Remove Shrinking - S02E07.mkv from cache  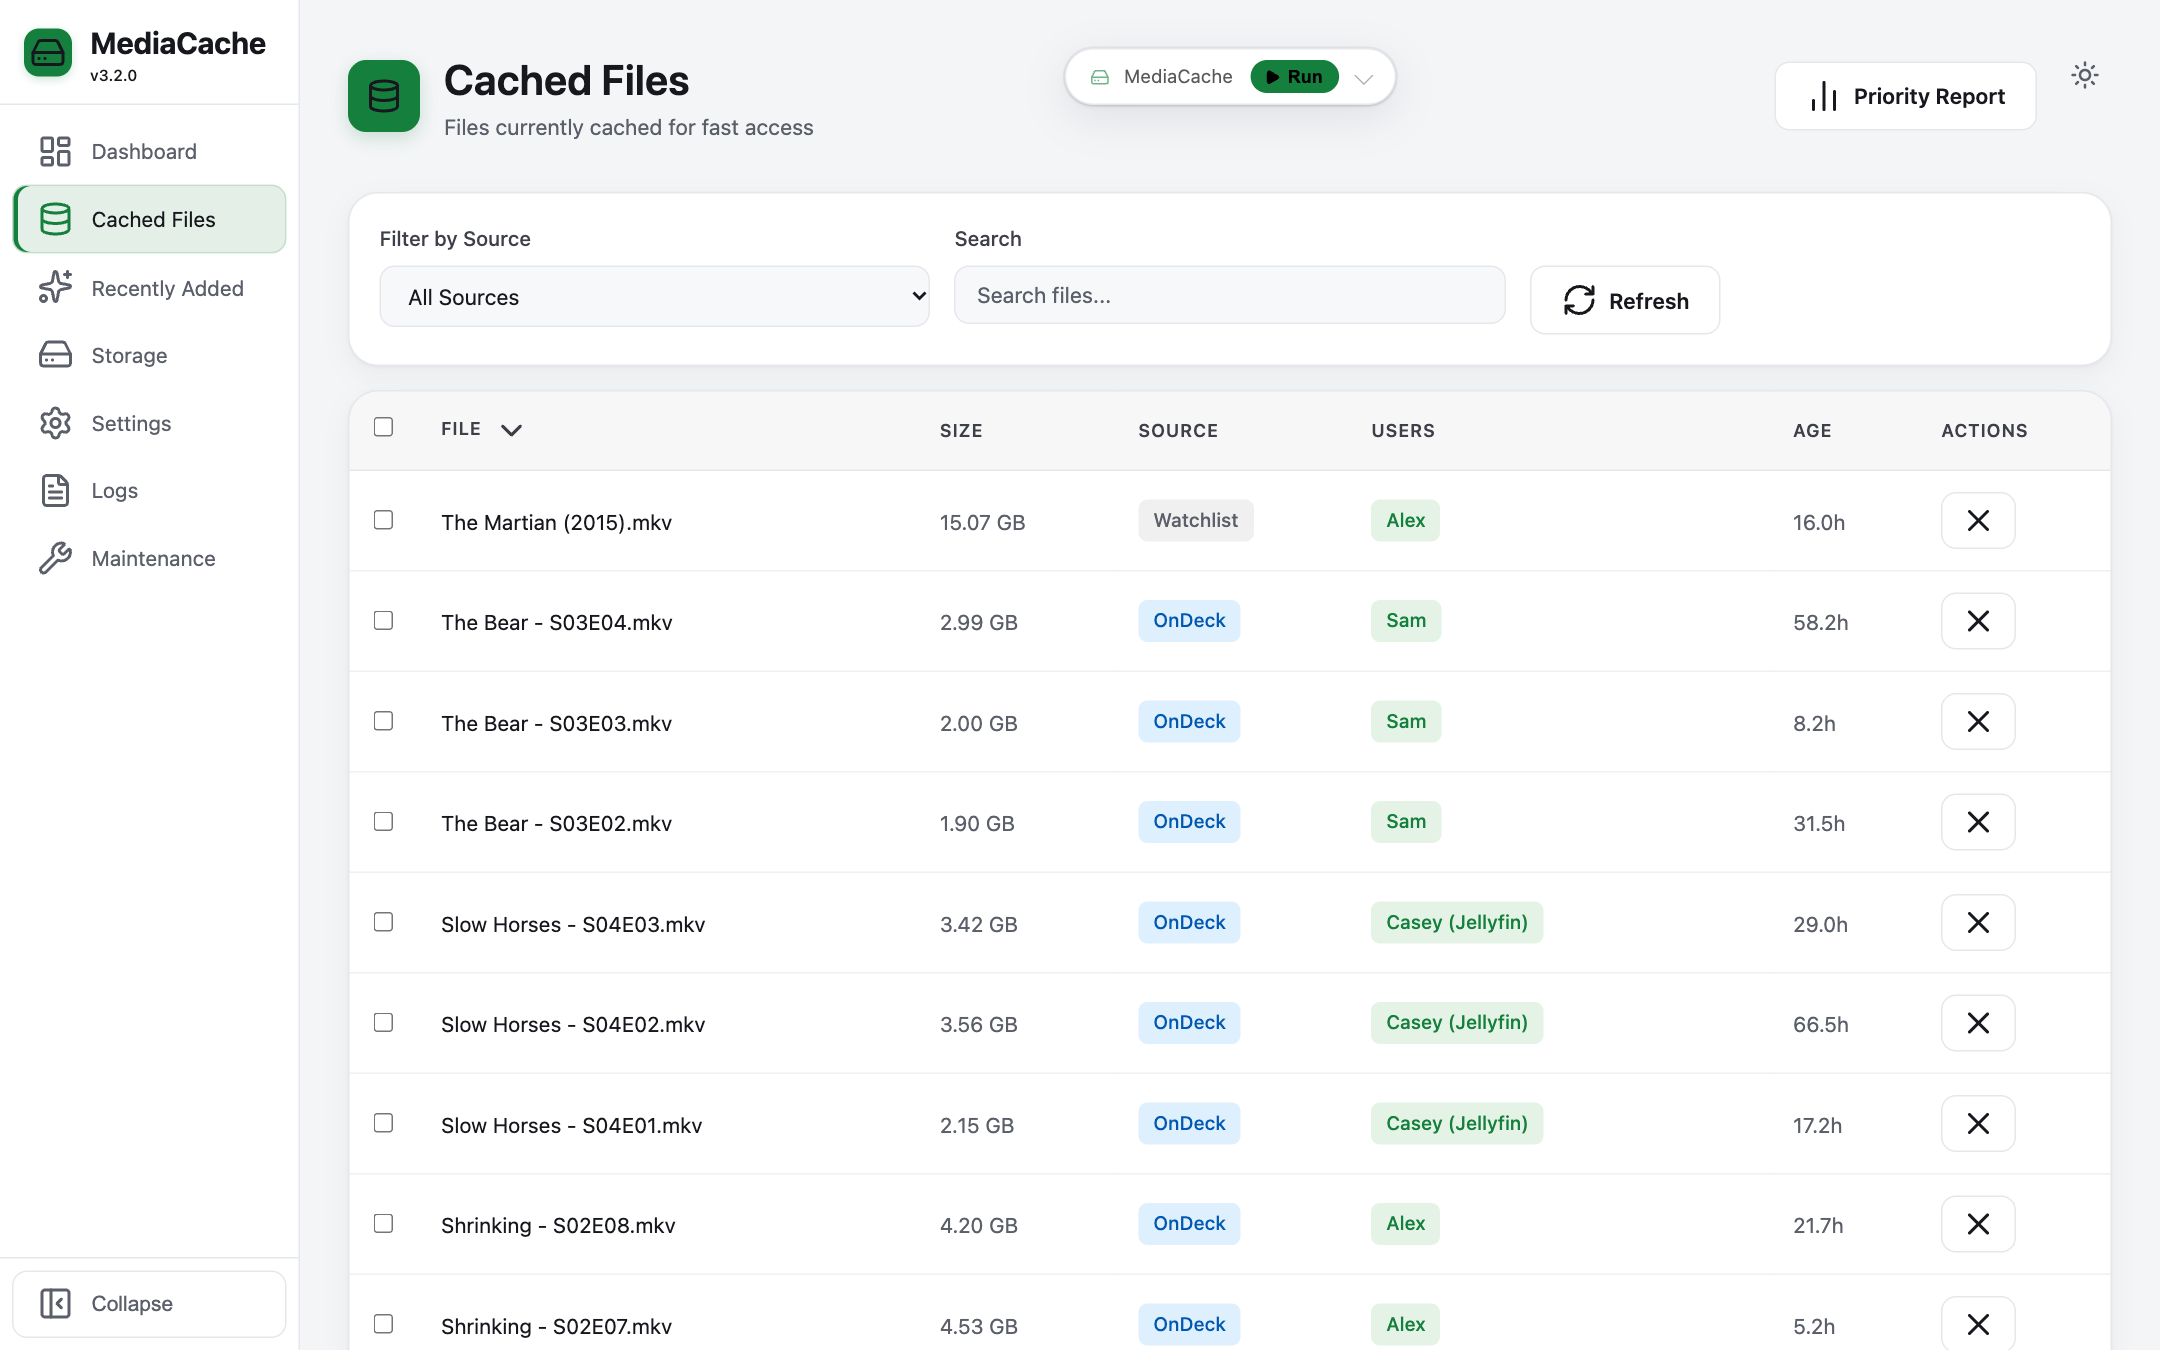[1978, 1325]
